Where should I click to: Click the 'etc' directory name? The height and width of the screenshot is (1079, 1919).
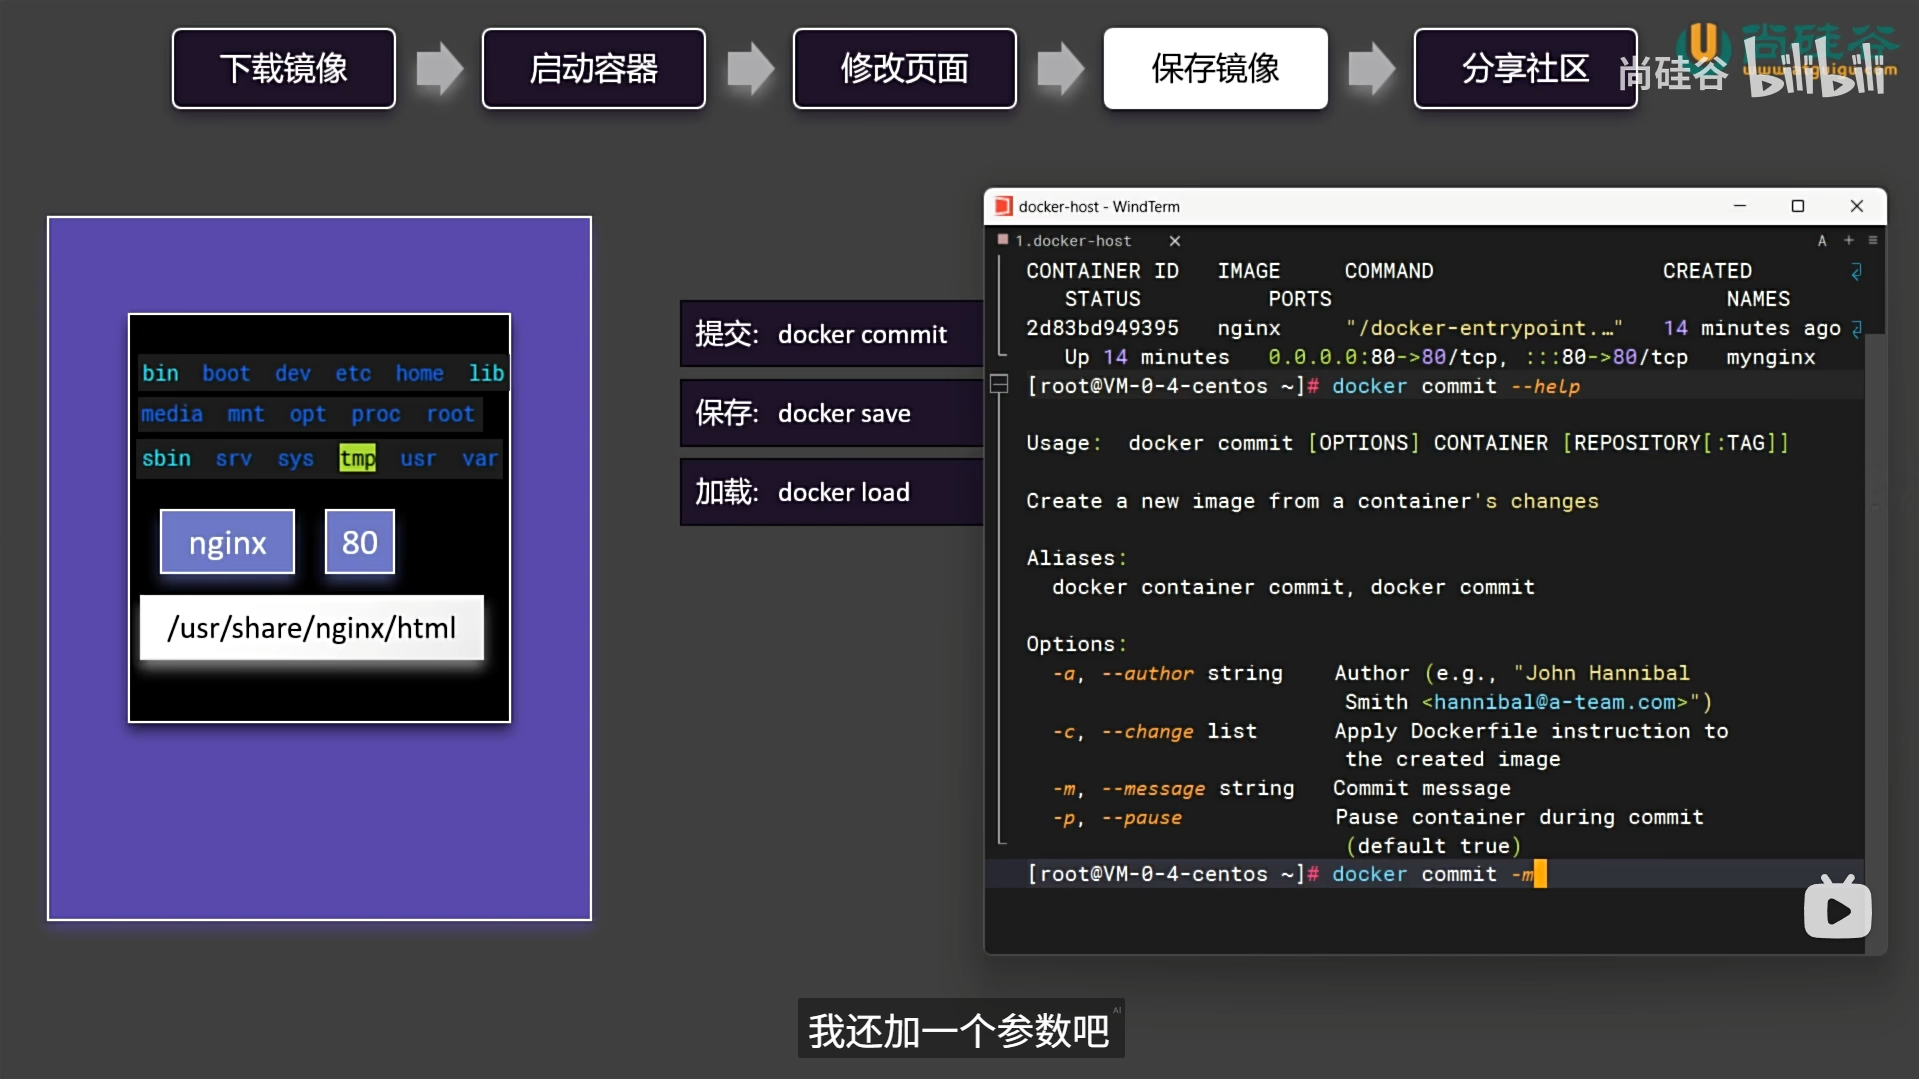353,373
